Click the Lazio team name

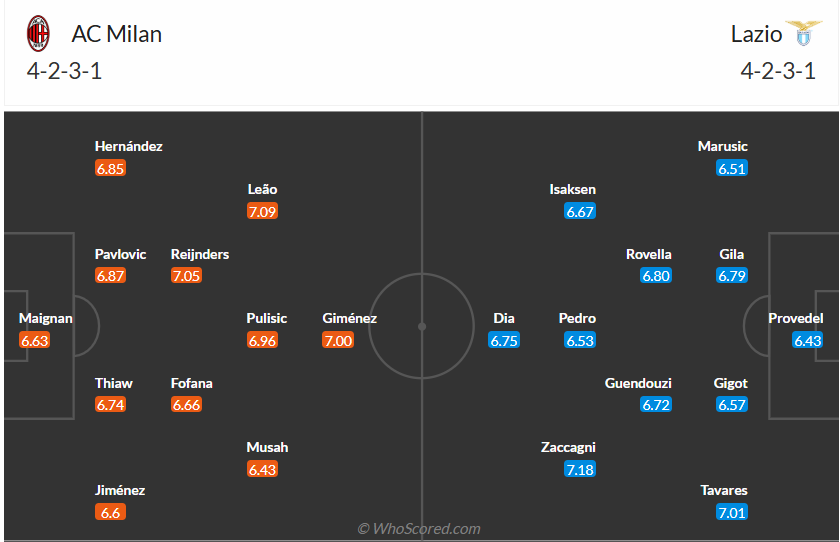(756, 34)
